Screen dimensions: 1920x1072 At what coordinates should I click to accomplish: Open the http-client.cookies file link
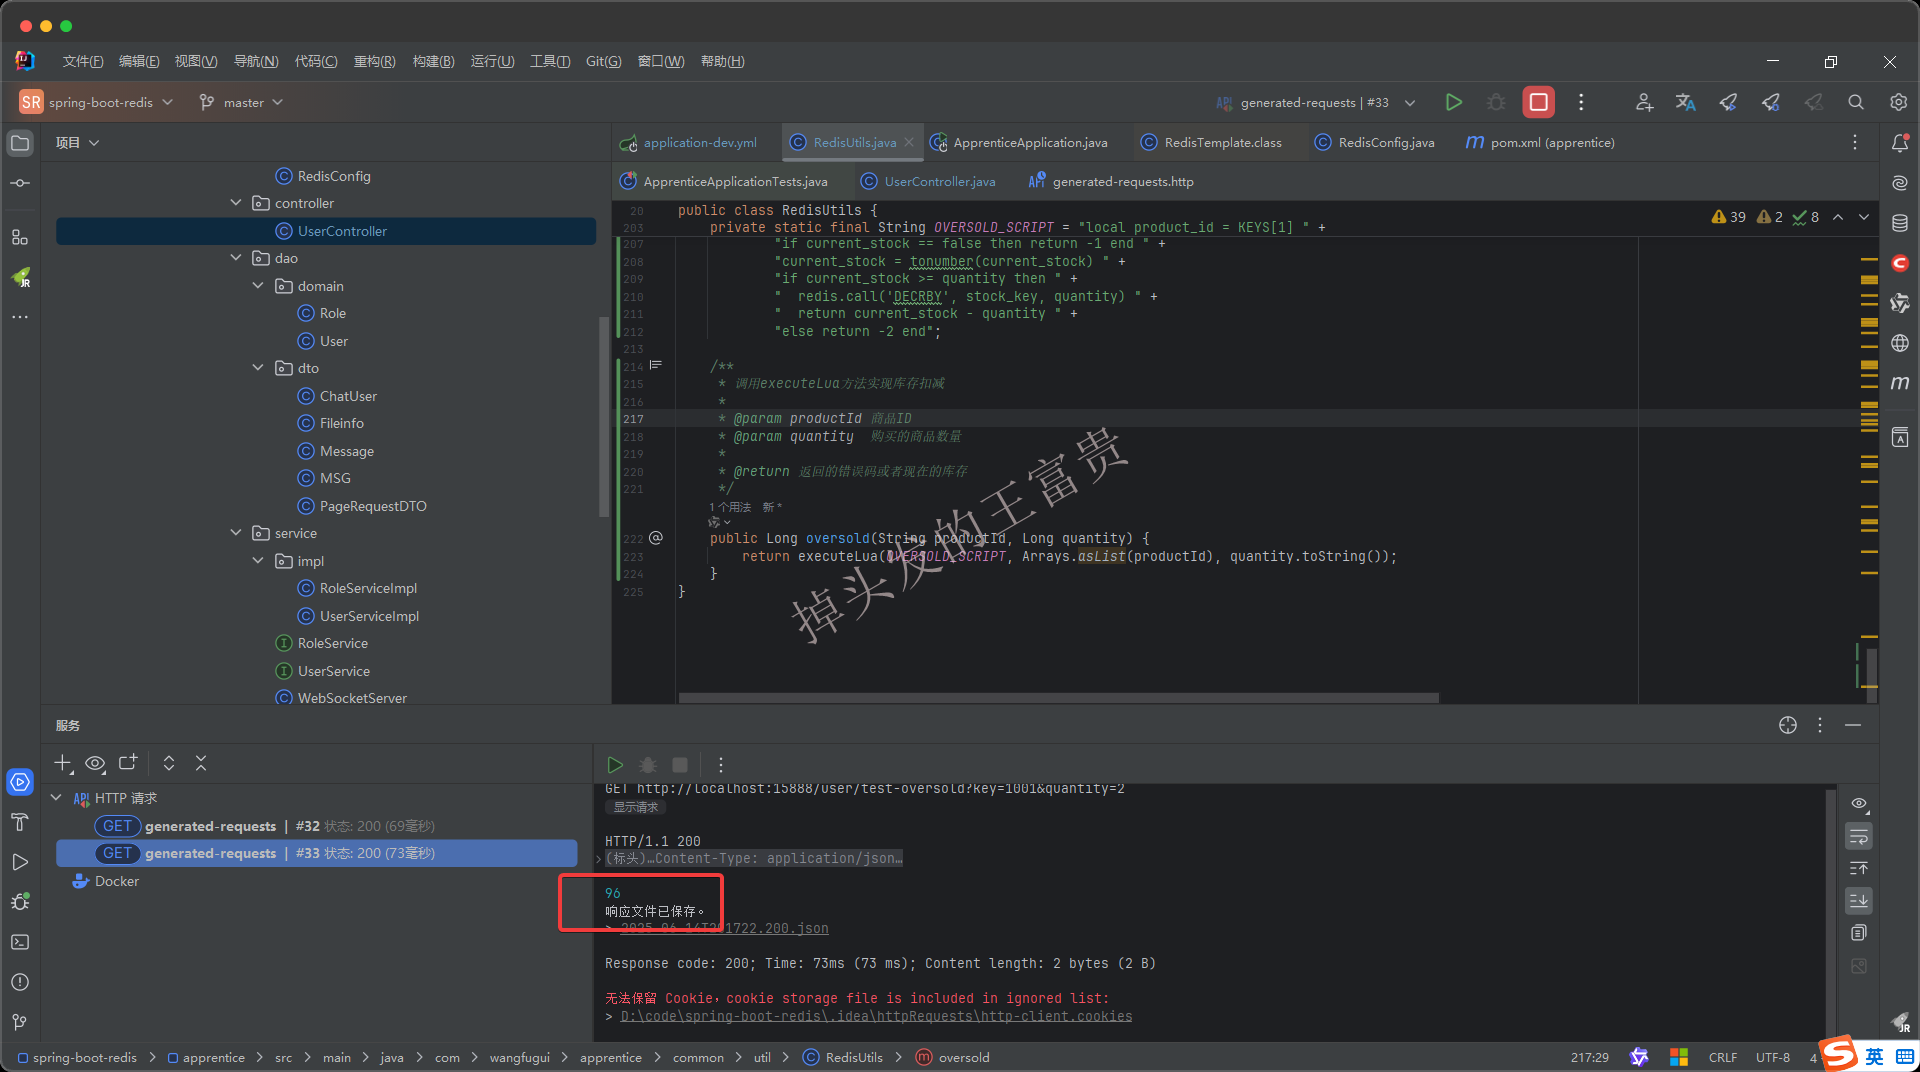[876, 1016]
